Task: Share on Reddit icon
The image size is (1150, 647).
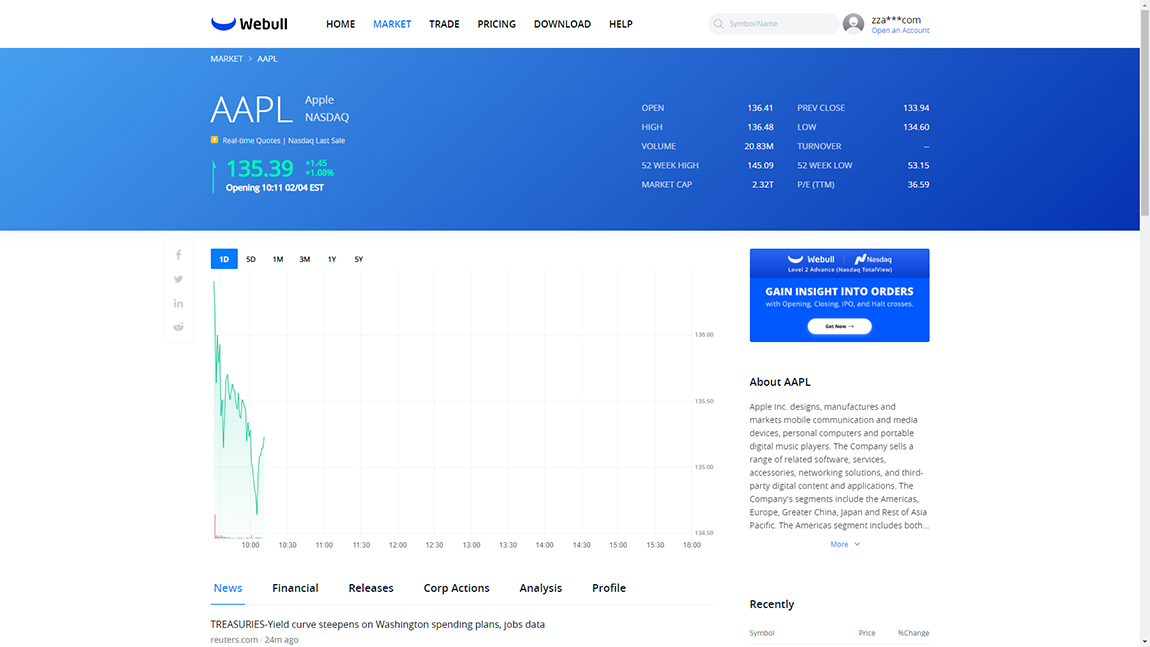Action: (178, 327)
